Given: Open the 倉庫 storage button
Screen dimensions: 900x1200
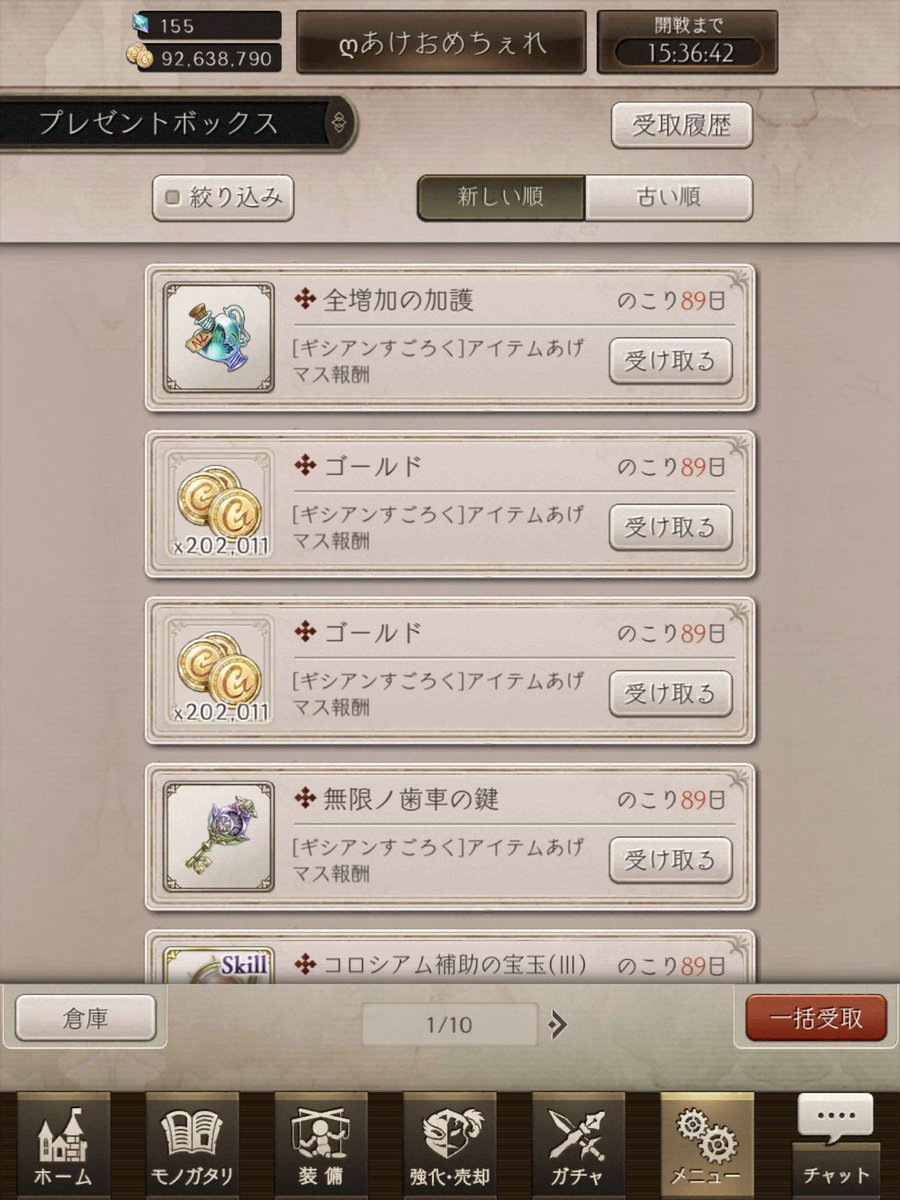Looking at the screenshot, I should tap(86, 1019).
